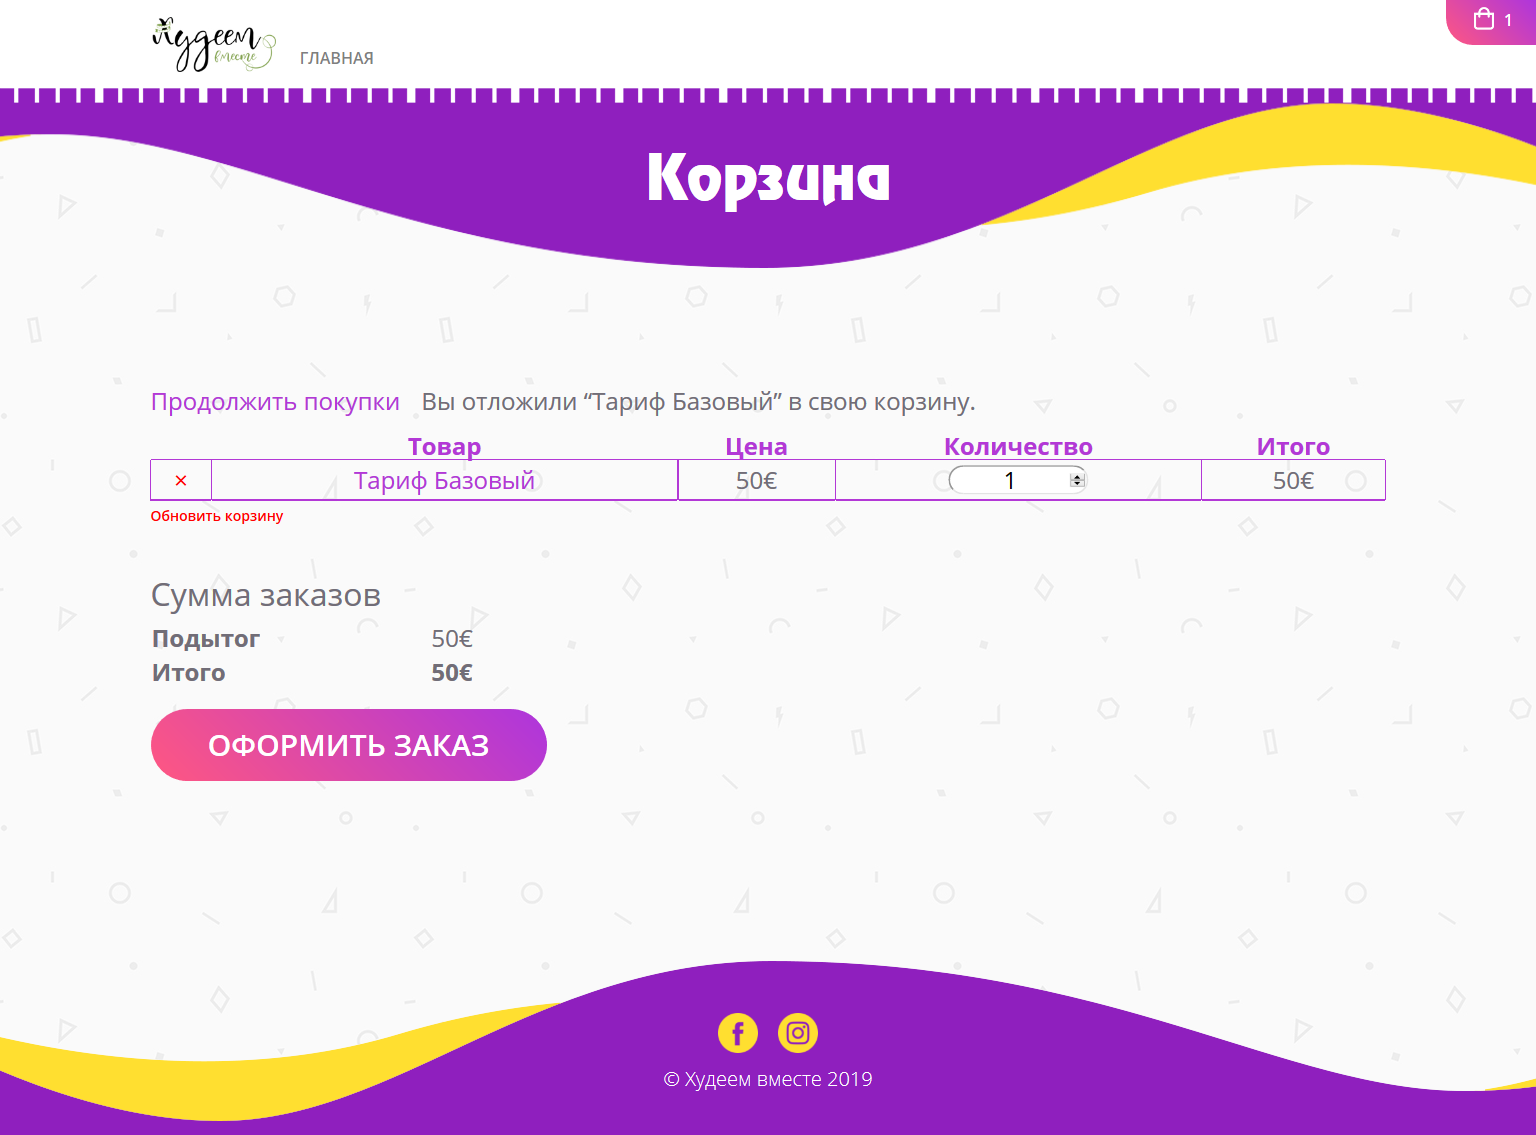Image resolution: width=1536 pixels, height=1135 pixels.
Task: Click the © Худеем вместе 2019 copyright text
Action: coord(768,1079)
